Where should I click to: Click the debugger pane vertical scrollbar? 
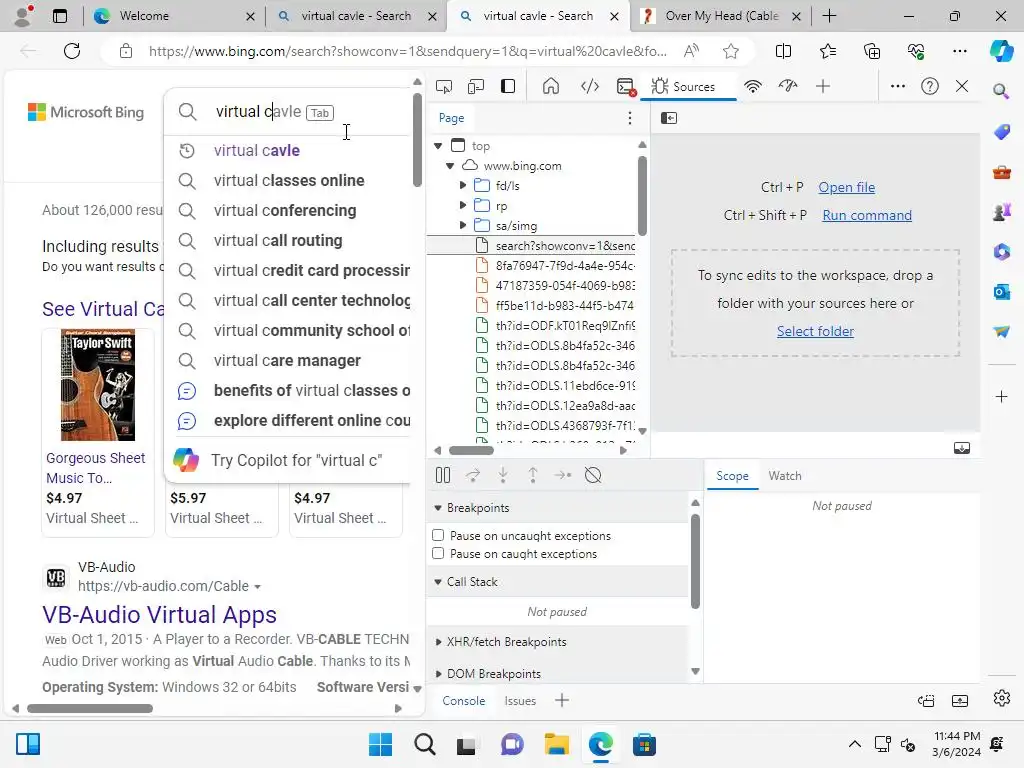695,561
